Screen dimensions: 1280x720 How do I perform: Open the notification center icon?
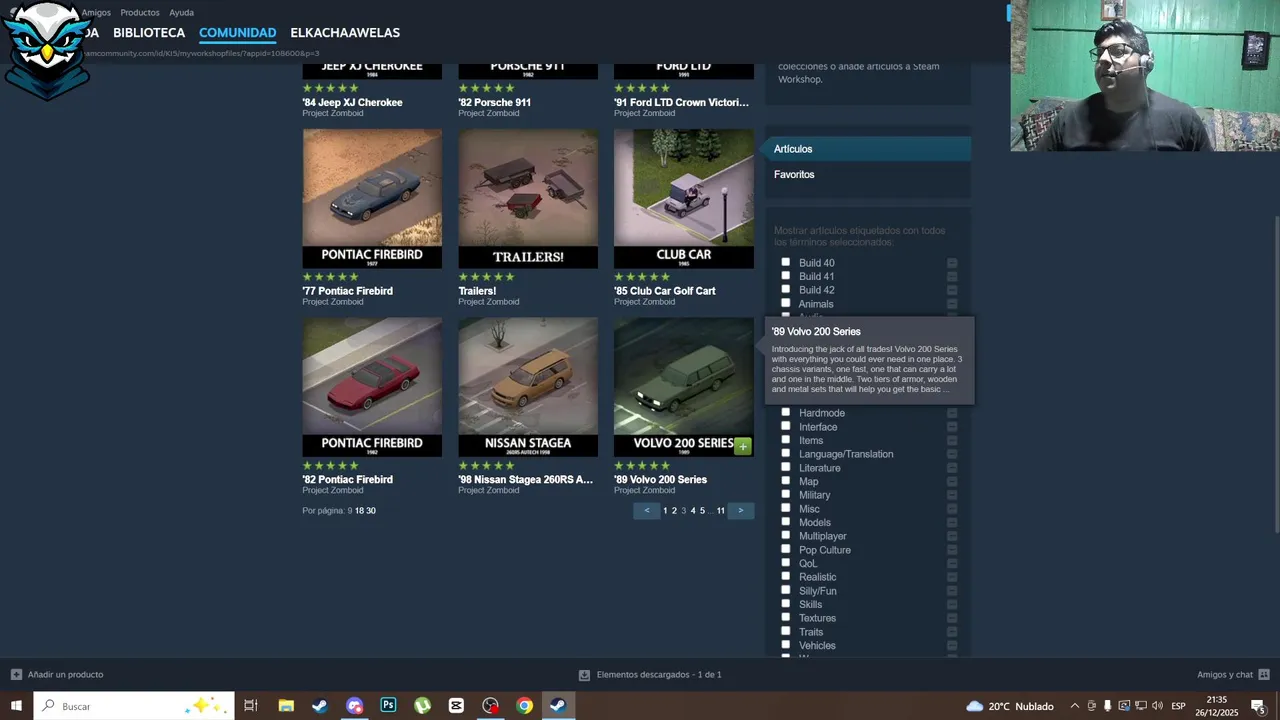click(x=1258, y=706)
